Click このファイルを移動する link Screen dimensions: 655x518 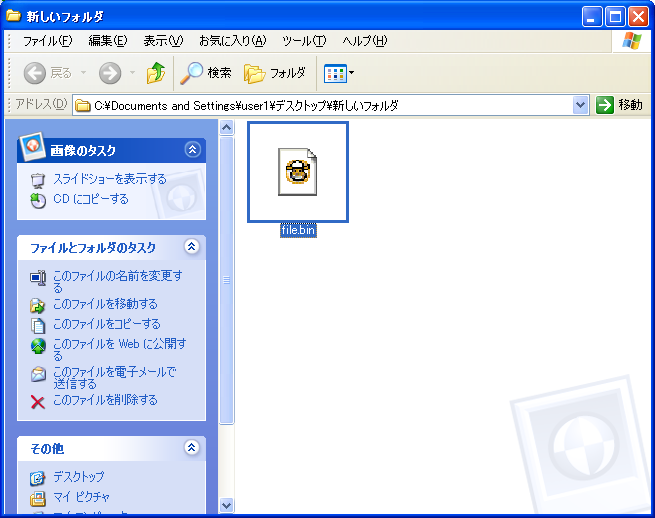click(105, 304)
